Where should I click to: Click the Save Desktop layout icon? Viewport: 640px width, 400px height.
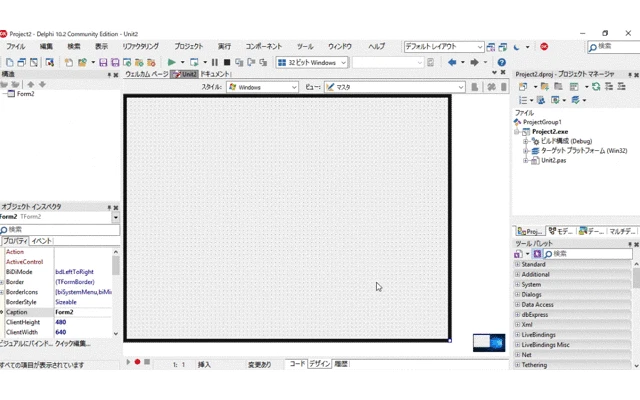pos(491,47)
